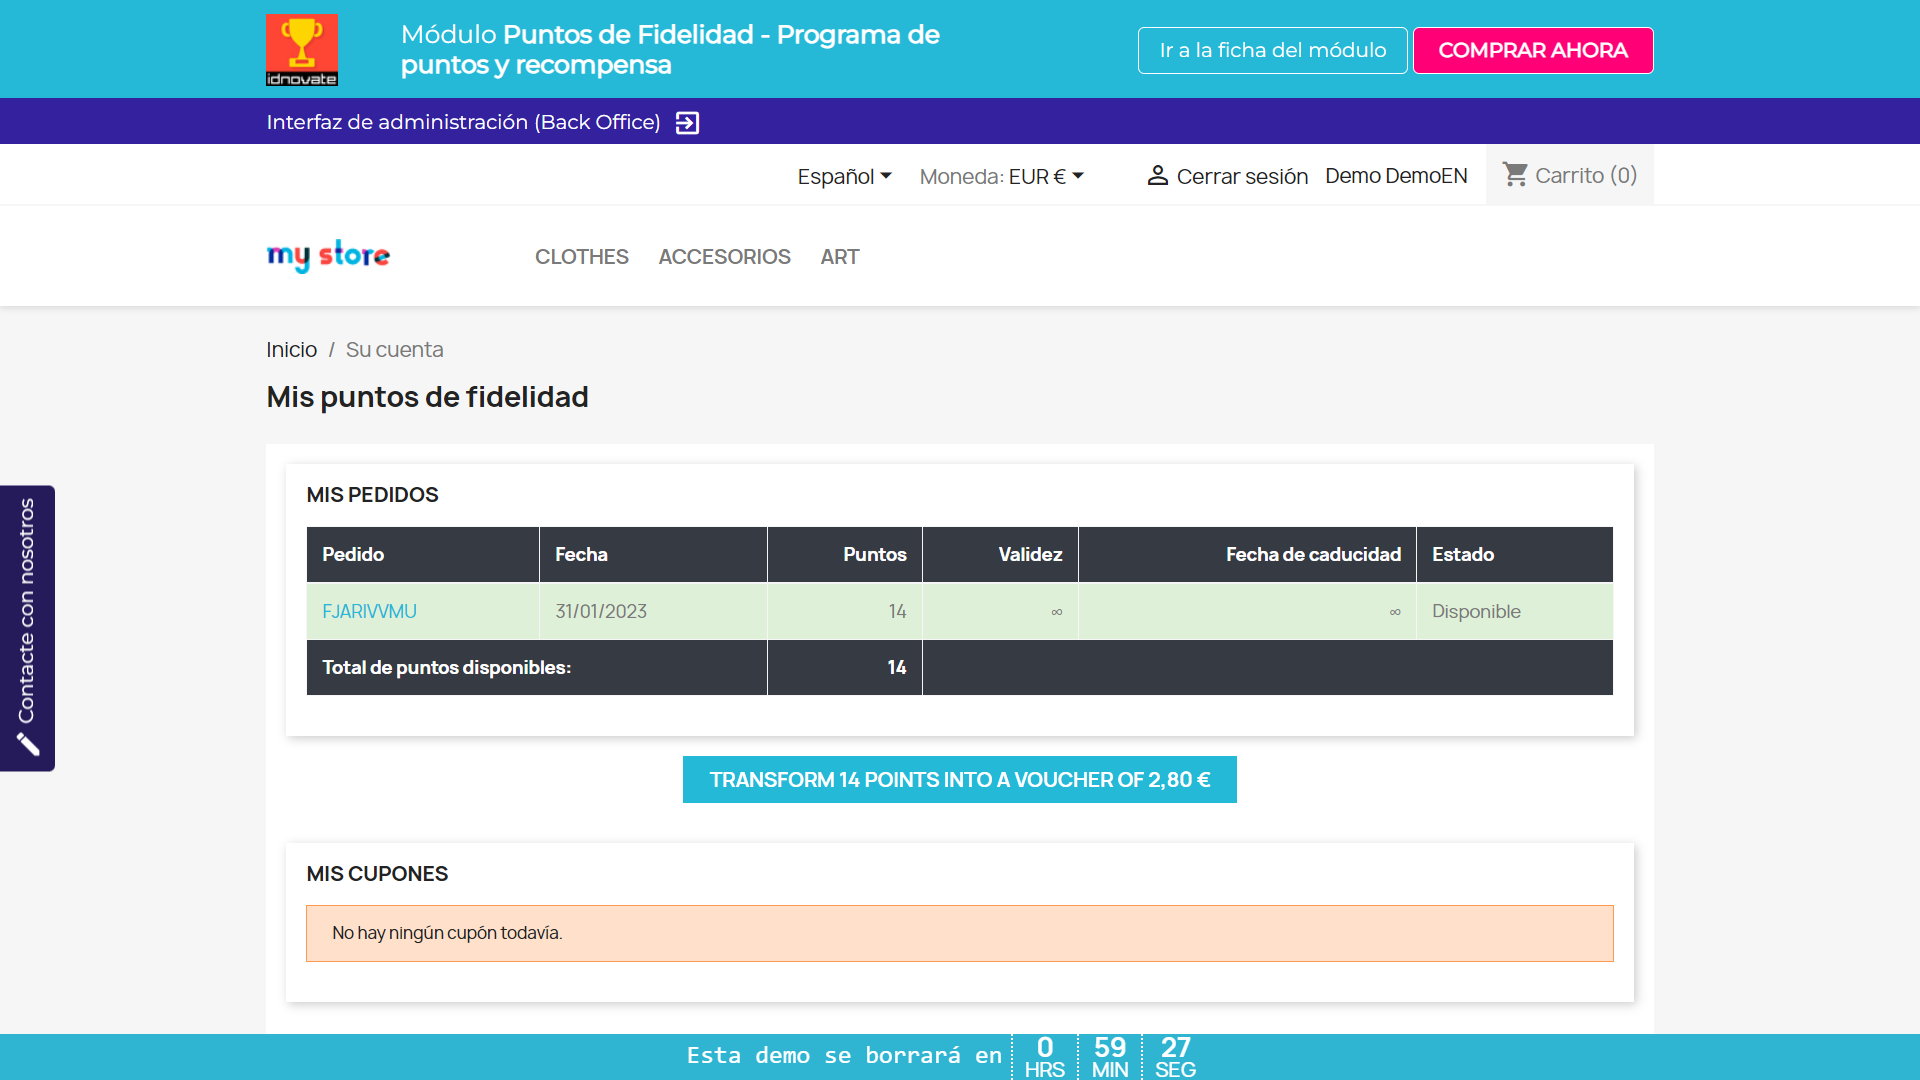Click the pencil icon on contact tab
Viewport: 1920px width, 1080px height.
28,745
